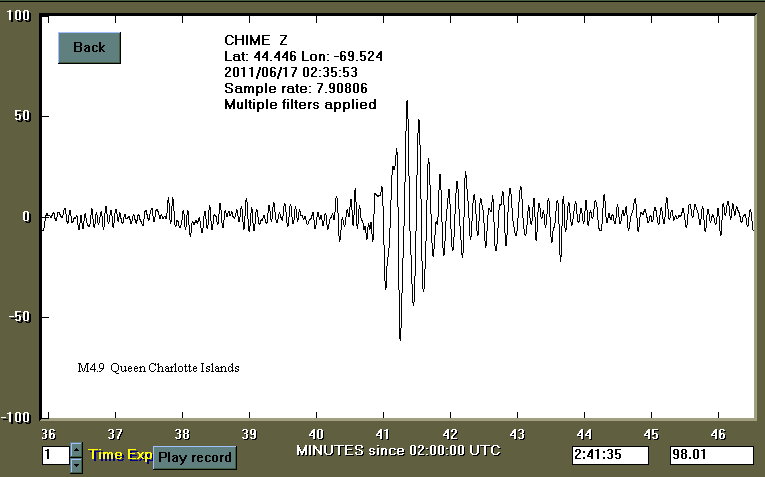Click the yellow Time Exp label
This screenshot has width=765, height=477.
click(119, 456)
